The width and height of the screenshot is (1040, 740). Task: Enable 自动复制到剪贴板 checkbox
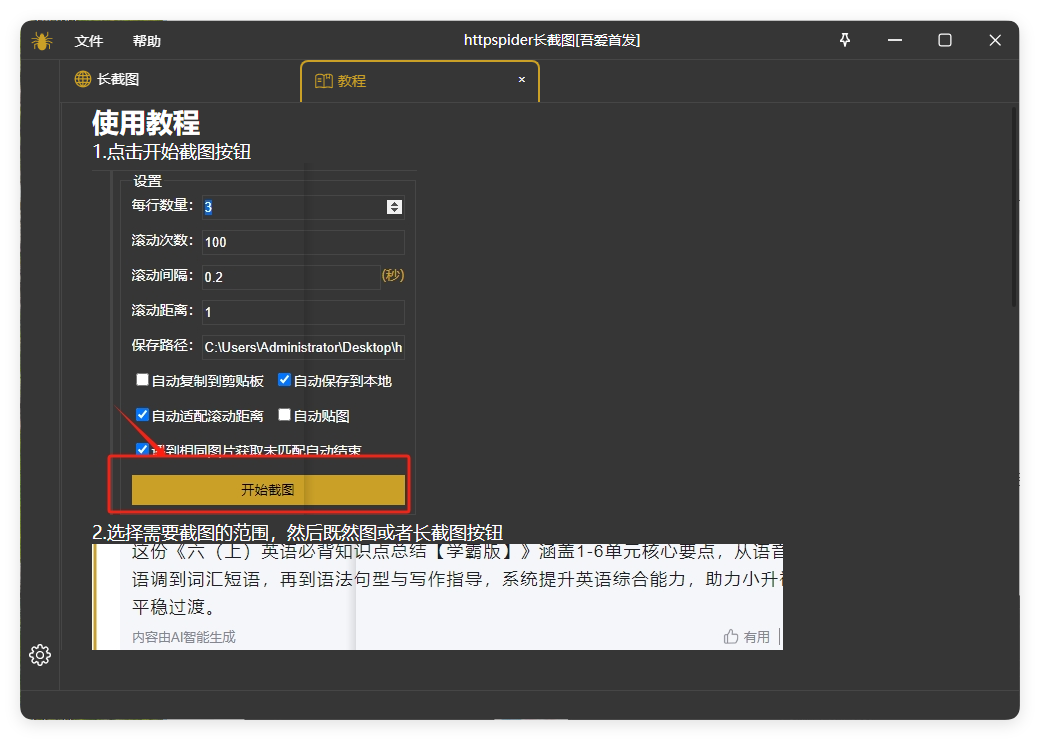142,380
